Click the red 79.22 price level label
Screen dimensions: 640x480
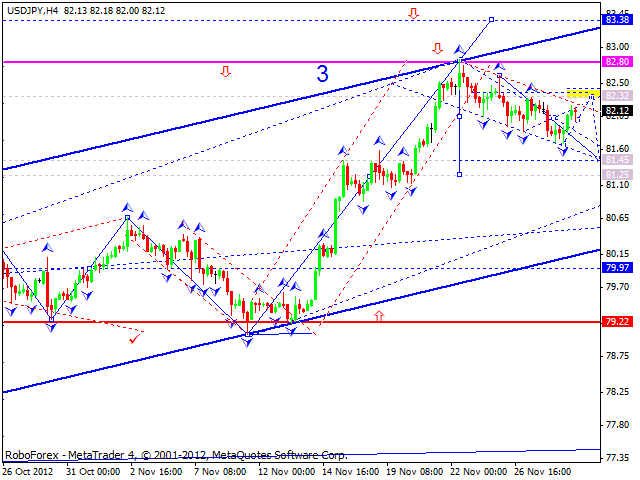coord(617,322)
